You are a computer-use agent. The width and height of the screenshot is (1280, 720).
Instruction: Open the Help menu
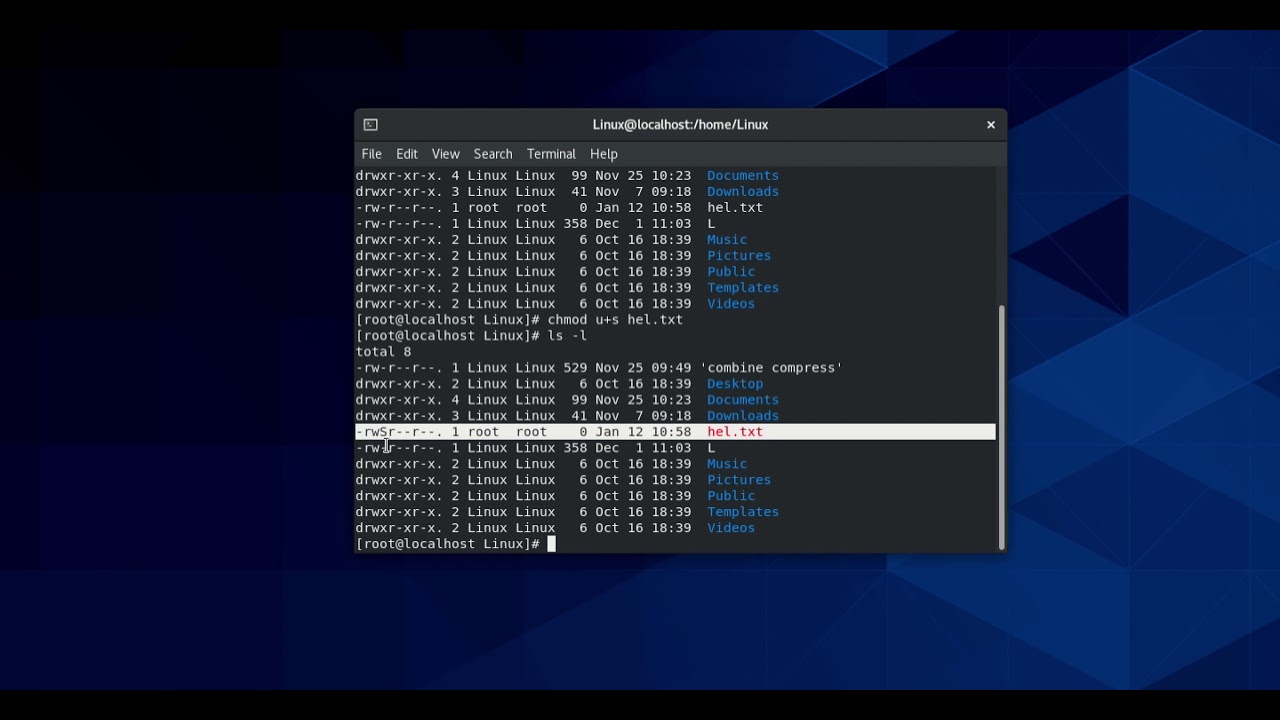(604, 154)
